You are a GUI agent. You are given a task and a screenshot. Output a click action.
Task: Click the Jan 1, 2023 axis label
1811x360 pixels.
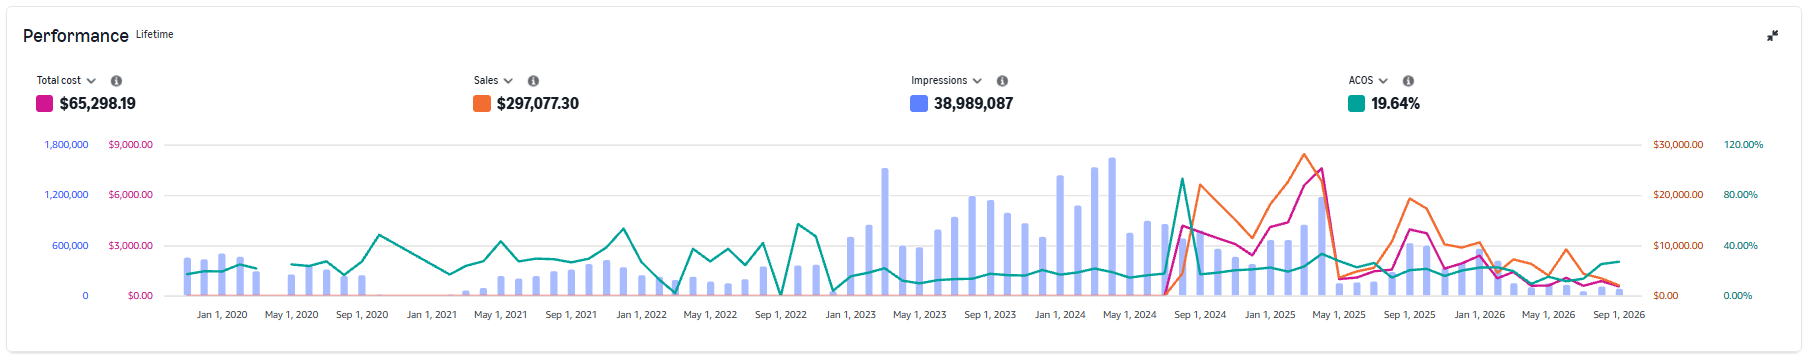(850, 315)
